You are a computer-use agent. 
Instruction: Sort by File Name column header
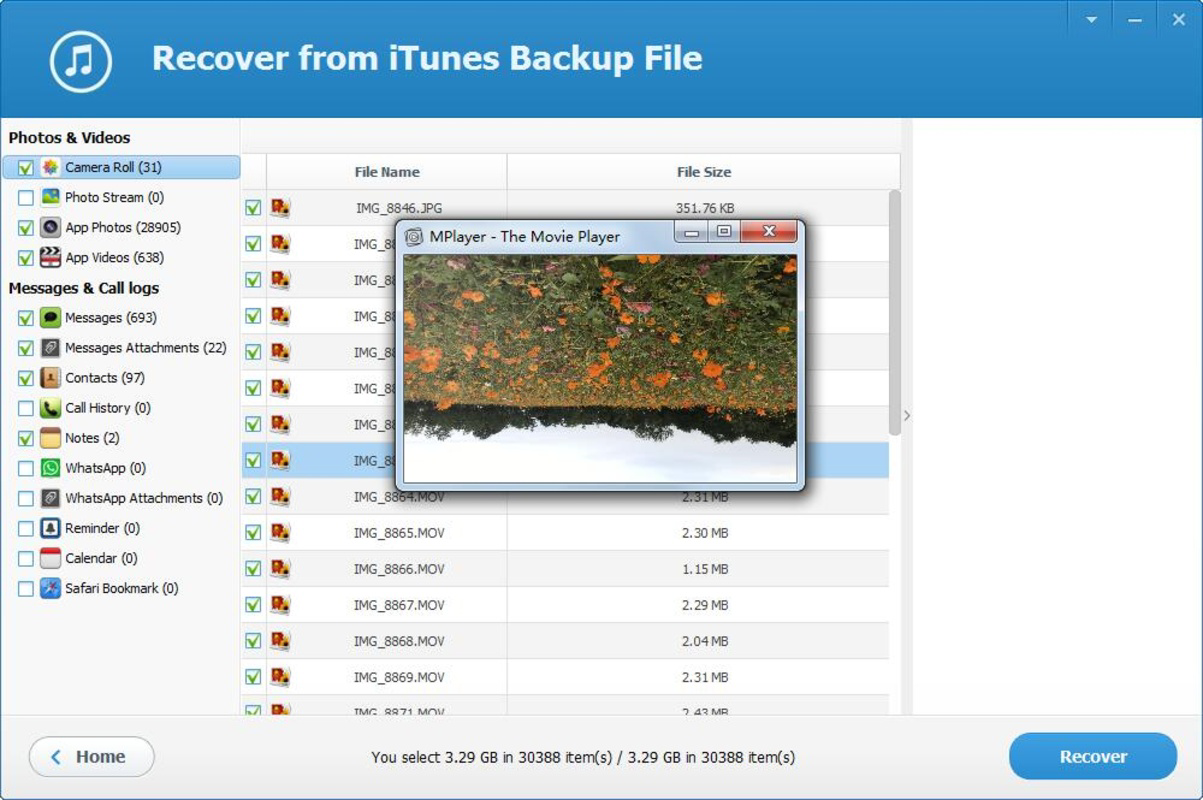point(387,172)
